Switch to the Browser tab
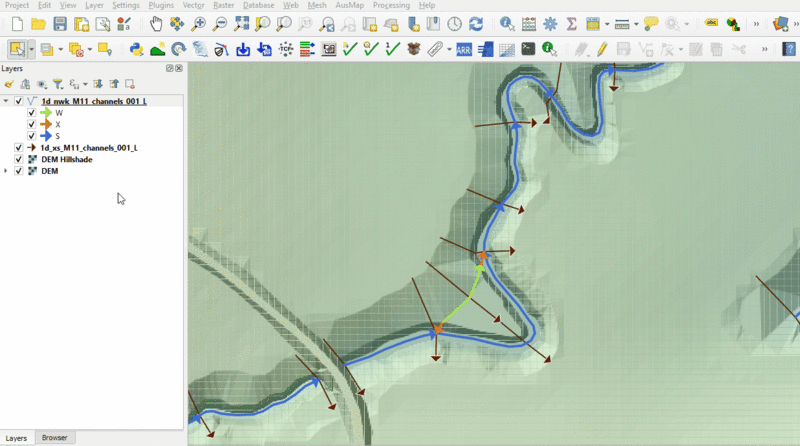Viewport: 800px width, 446px height. click(54, 438)
